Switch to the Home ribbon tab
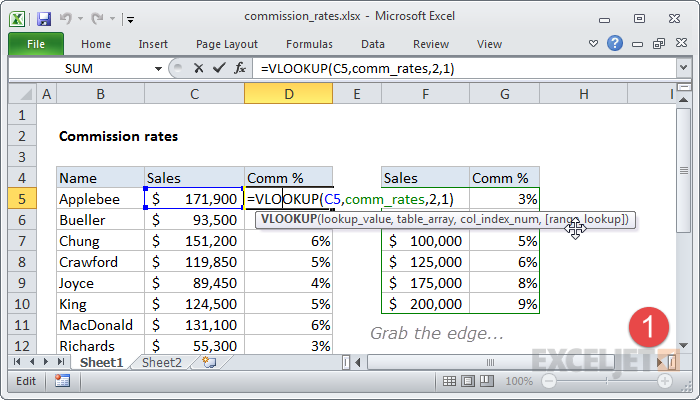 coord(96,44)
